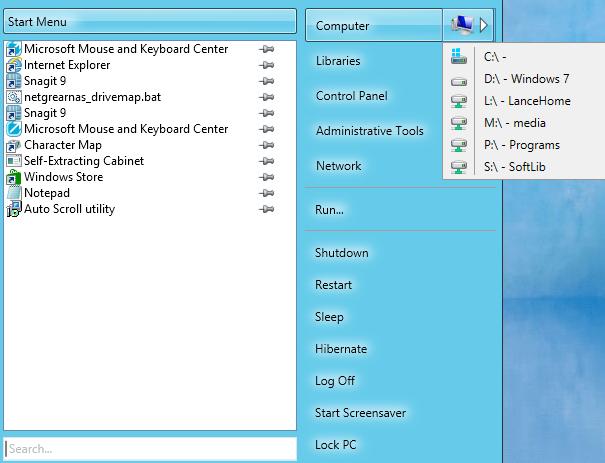The height and width of the screenshot is (463, 605).
Task: Click the Character Map icon
Action: pos(14,145)
